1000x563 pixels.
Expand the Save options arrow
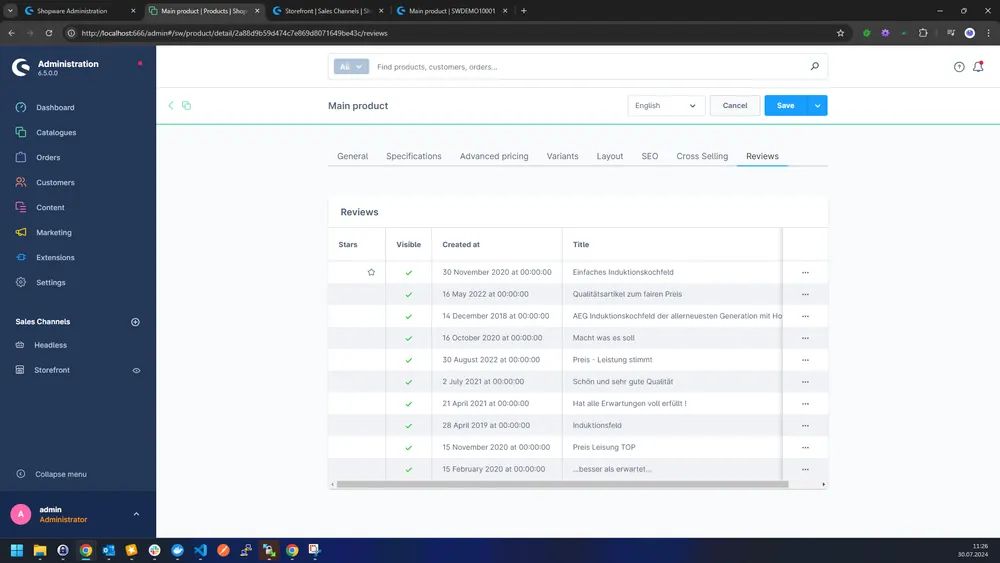pos(818,106)
